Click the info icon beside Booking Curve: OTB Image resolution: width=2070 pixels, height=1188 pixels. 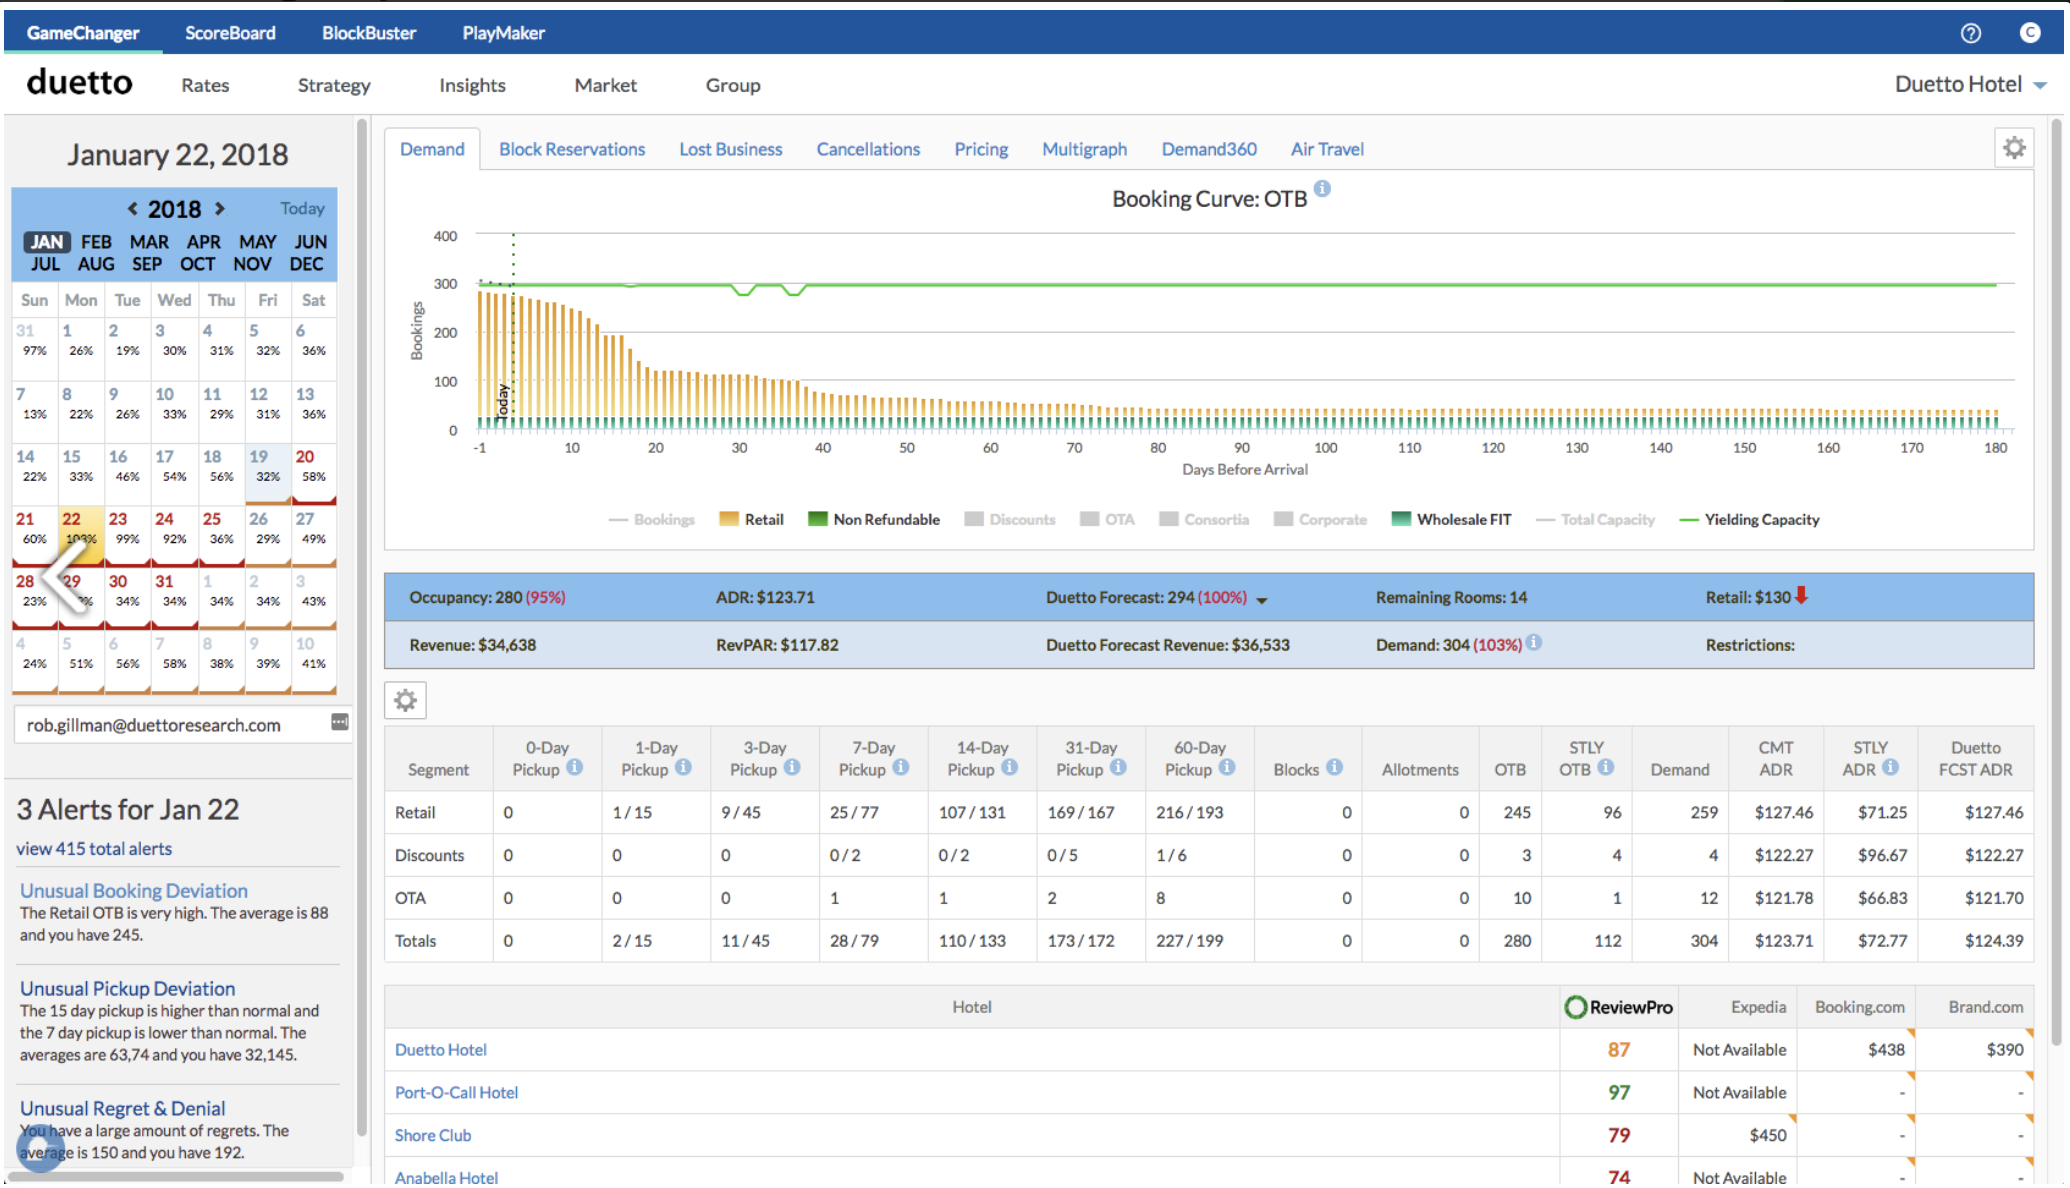click(1323, 189)
